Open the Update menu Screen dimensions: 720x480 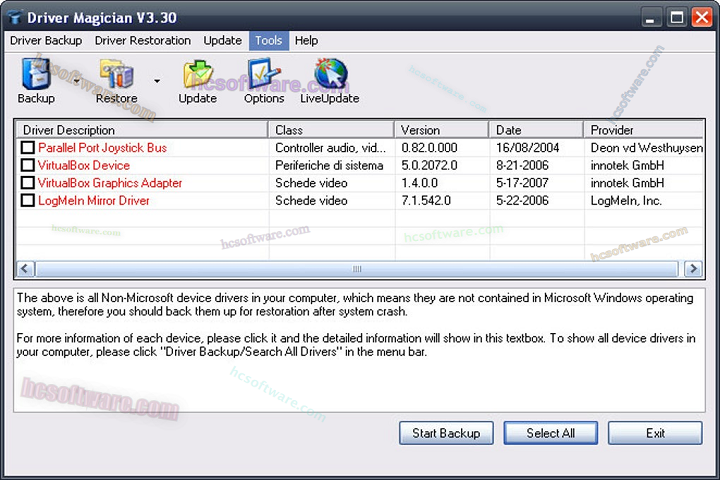pyautogui.click(x=223, y=40)
